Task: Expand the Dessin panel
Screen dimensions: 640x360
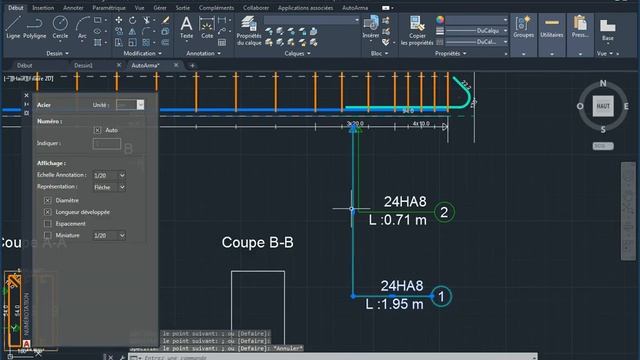Action: (58, 53)
